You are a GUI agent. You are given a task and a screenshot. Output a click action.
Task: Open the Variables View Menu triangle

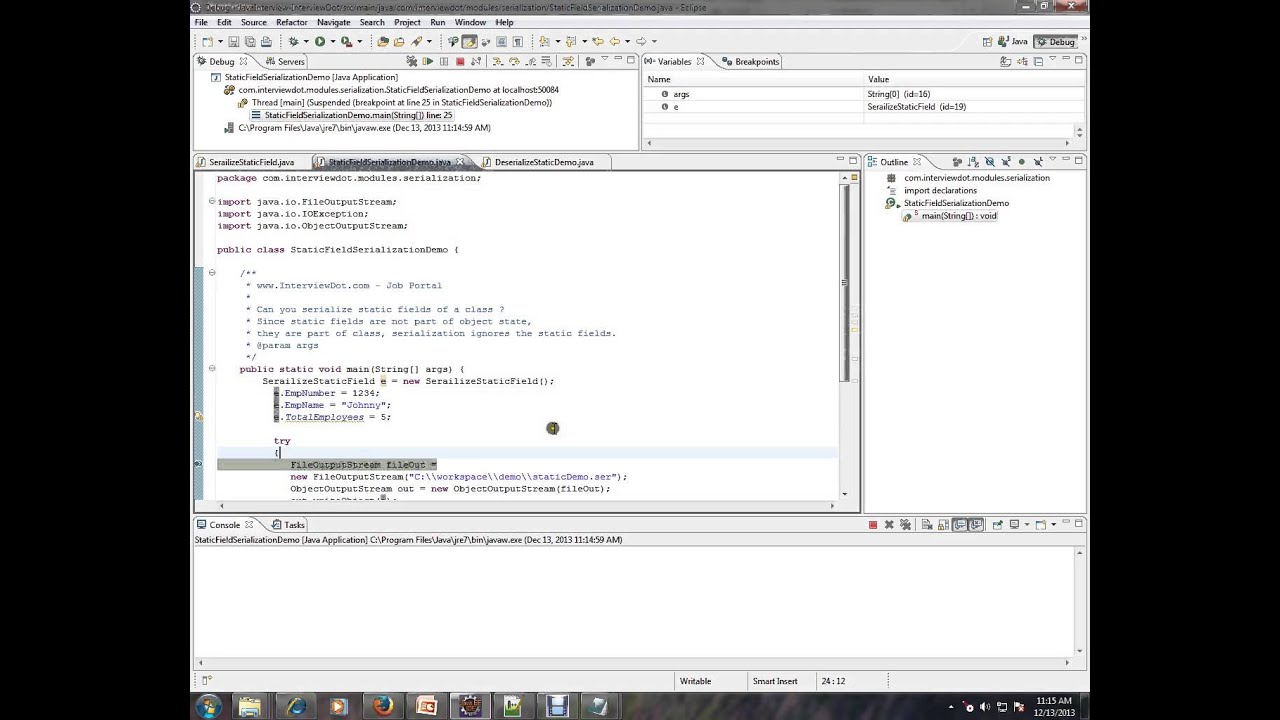click(x=1053, y=59)
